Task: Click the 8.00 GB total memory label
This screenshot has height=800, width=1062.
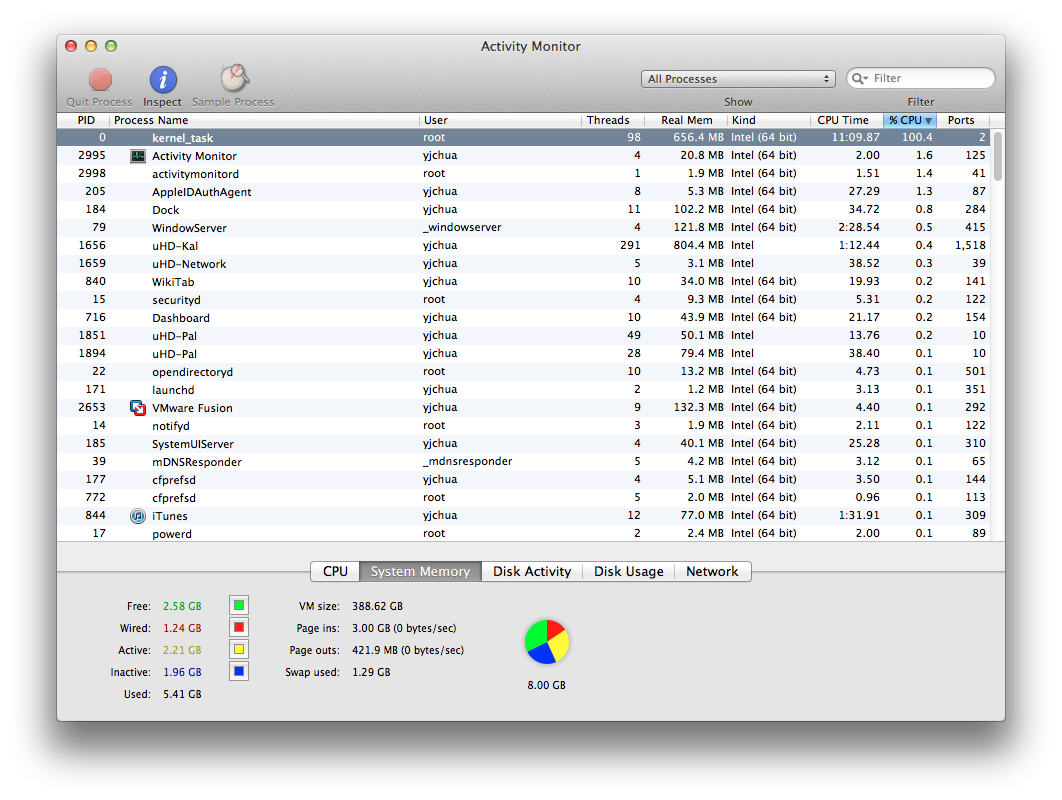Action: pyautogui.click(x=547, y=686)
